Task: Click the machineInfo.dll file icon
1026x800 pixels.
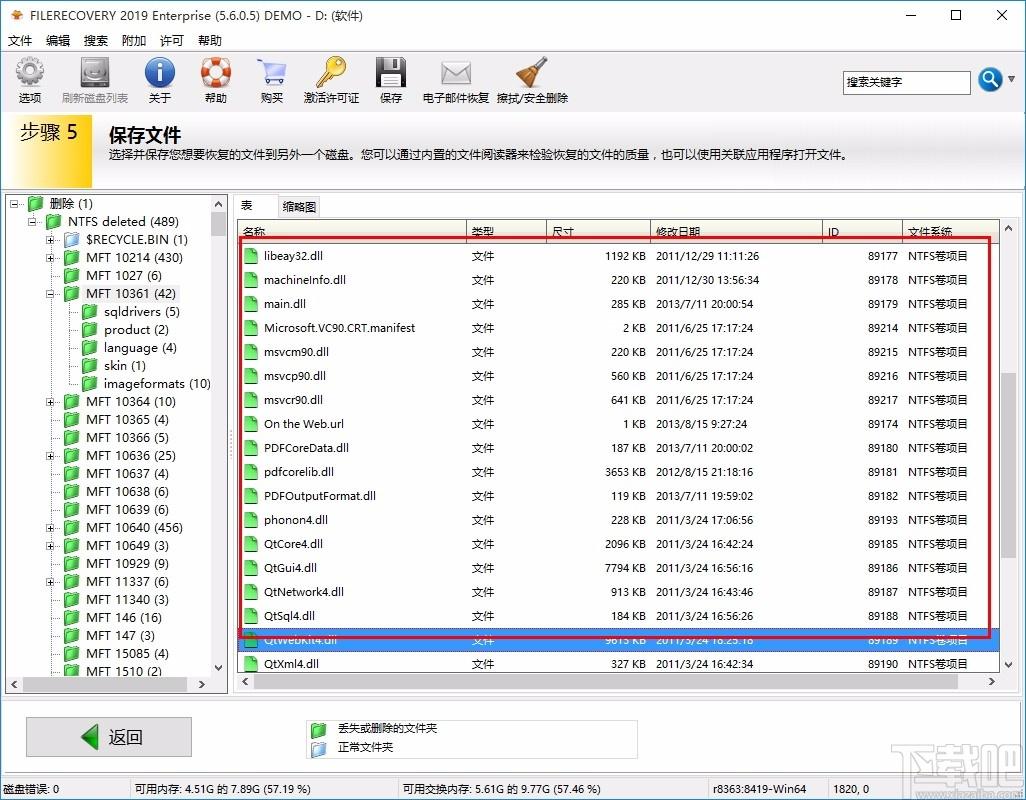Action: (251, 280)
